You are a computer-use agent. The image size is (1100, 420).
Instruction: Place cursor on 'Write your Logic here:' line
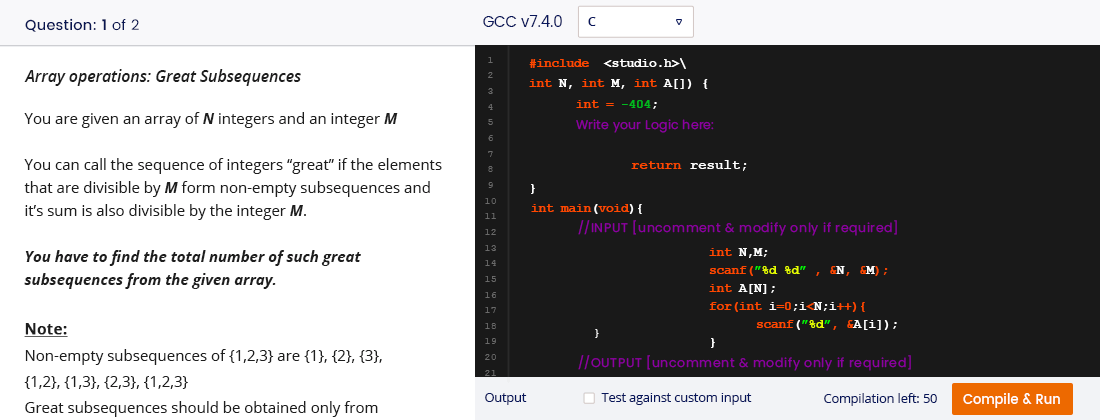pyautogui.click(x=645, y=125)
